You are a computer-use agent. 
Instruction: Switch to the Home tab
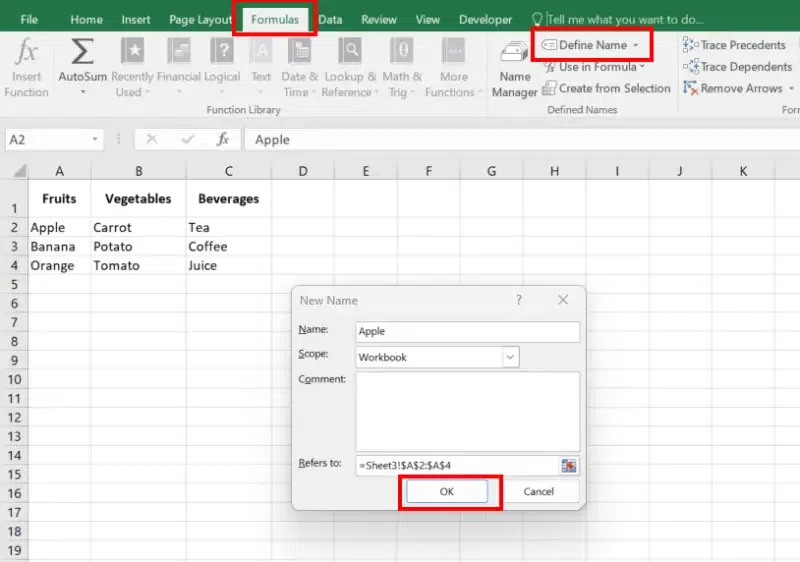pos(86,19)
